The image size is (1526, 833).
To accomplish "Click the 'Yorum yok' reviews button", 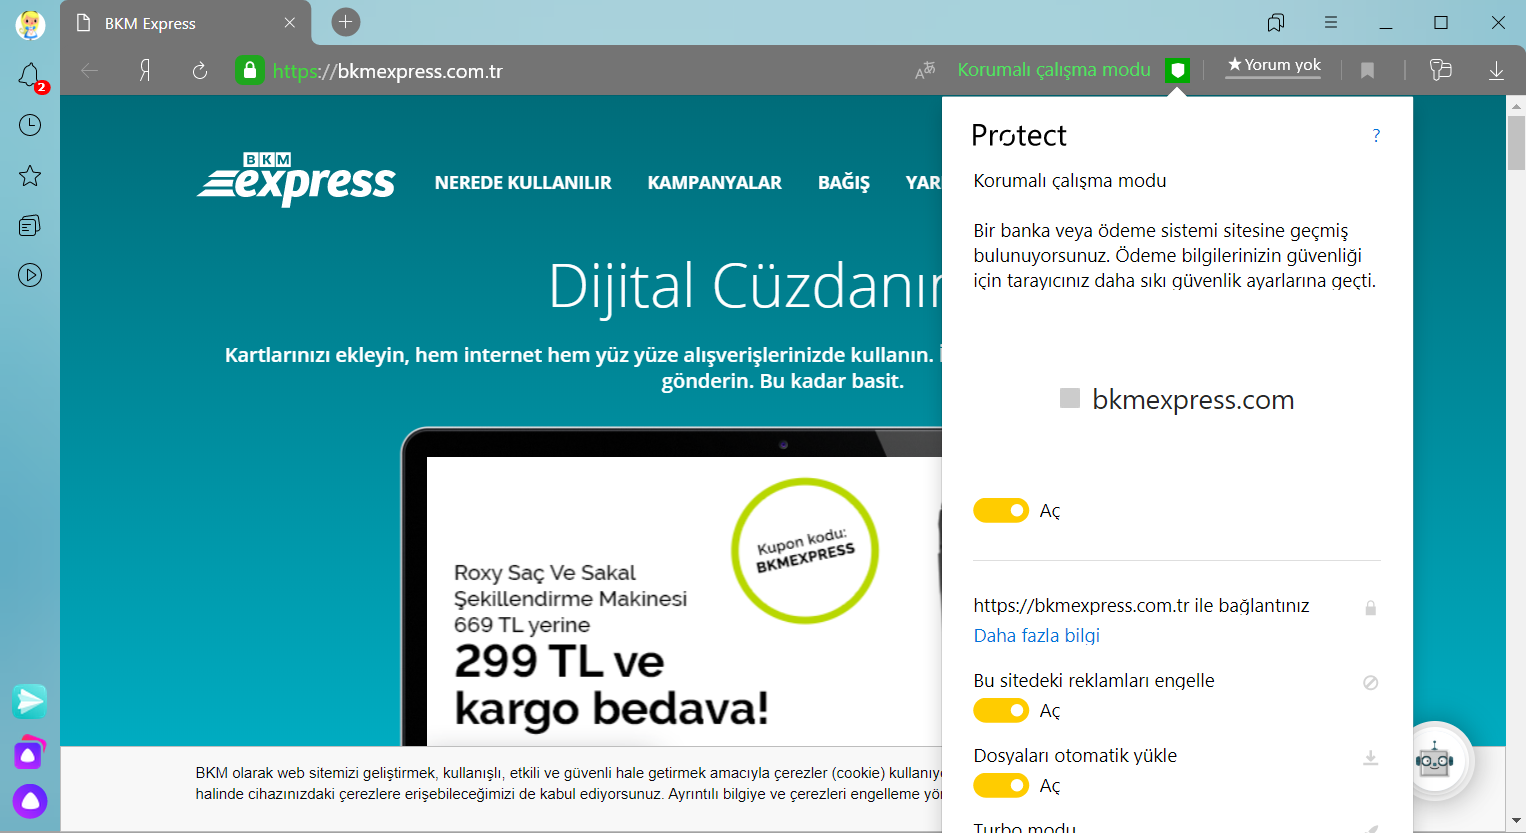I will tap(1274, 66).
